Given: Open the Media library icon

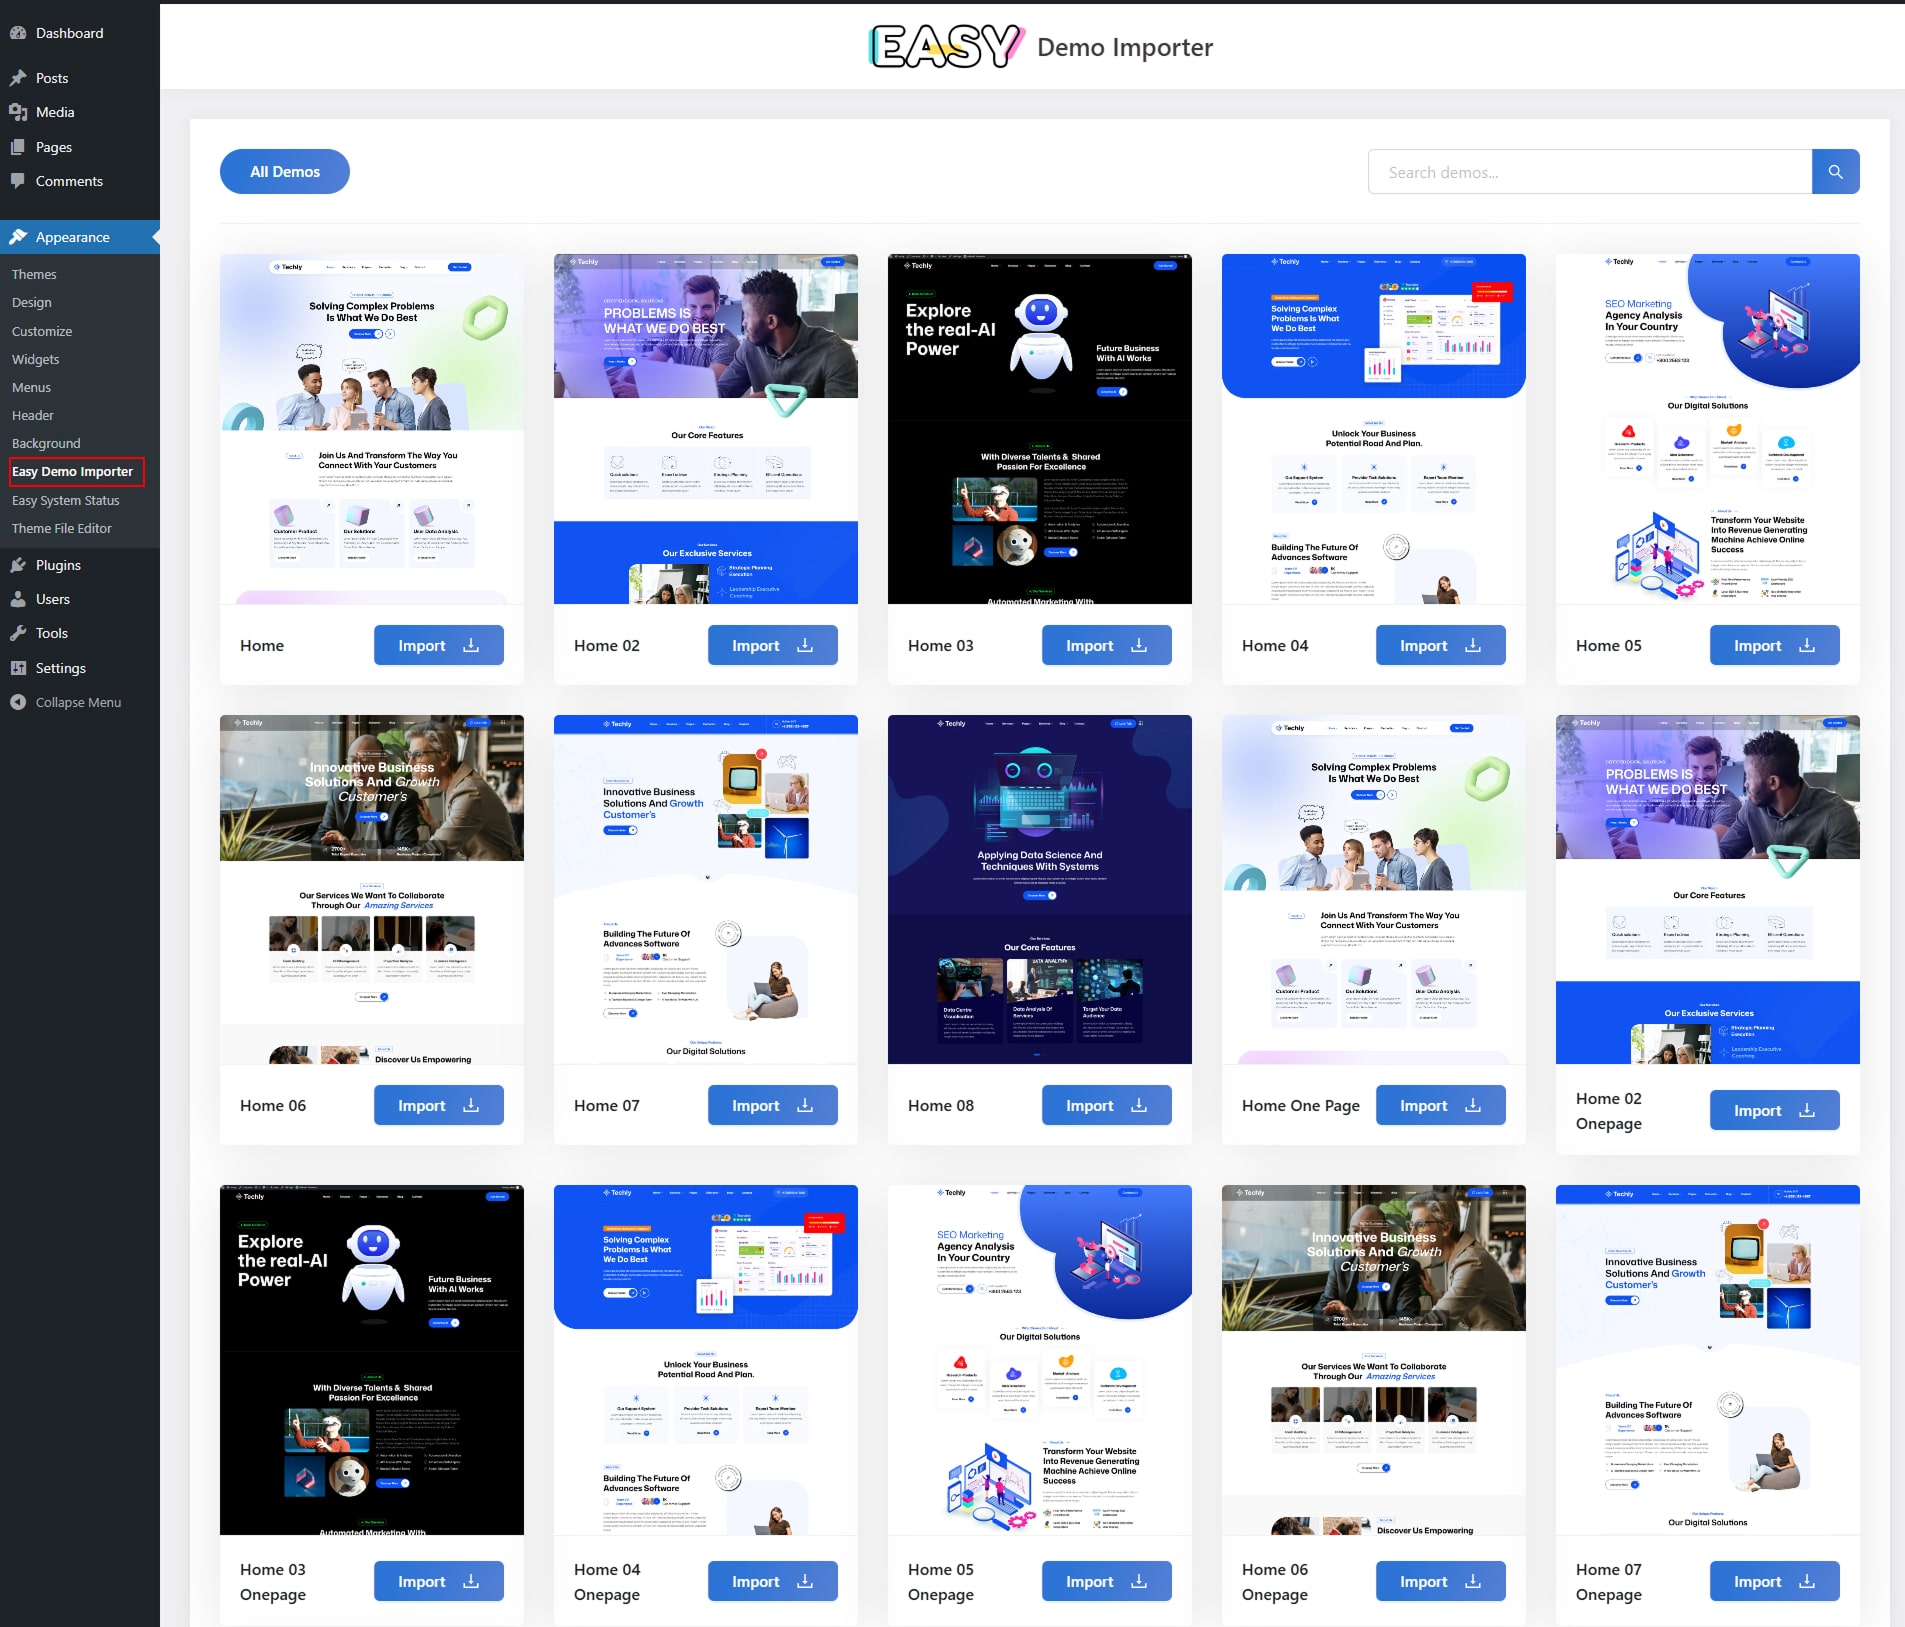Looking at the screenshot, I should coord(18,112).
